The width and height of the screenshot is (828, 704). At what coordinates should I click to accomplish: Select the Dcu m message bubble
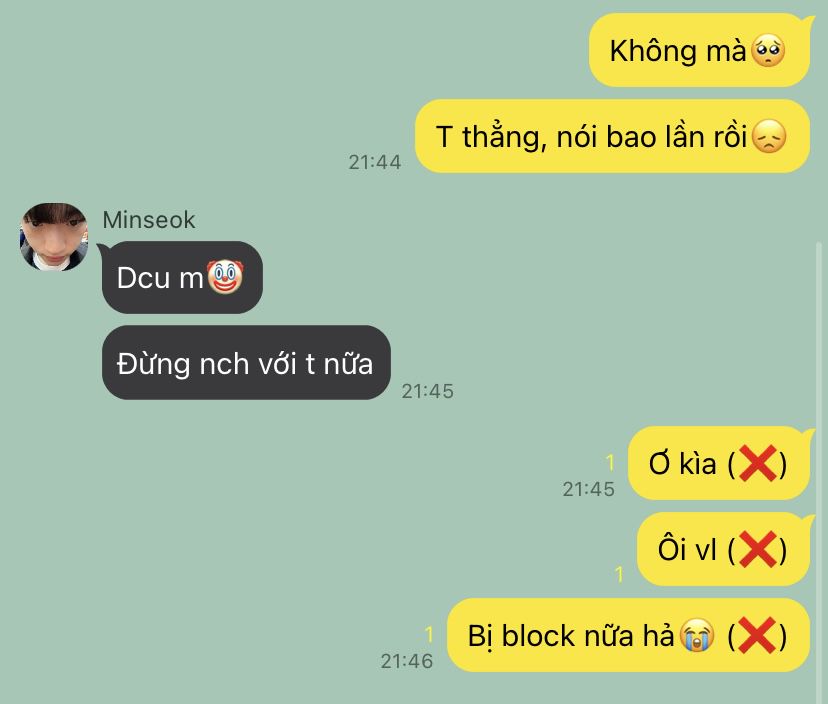(182, 277)
